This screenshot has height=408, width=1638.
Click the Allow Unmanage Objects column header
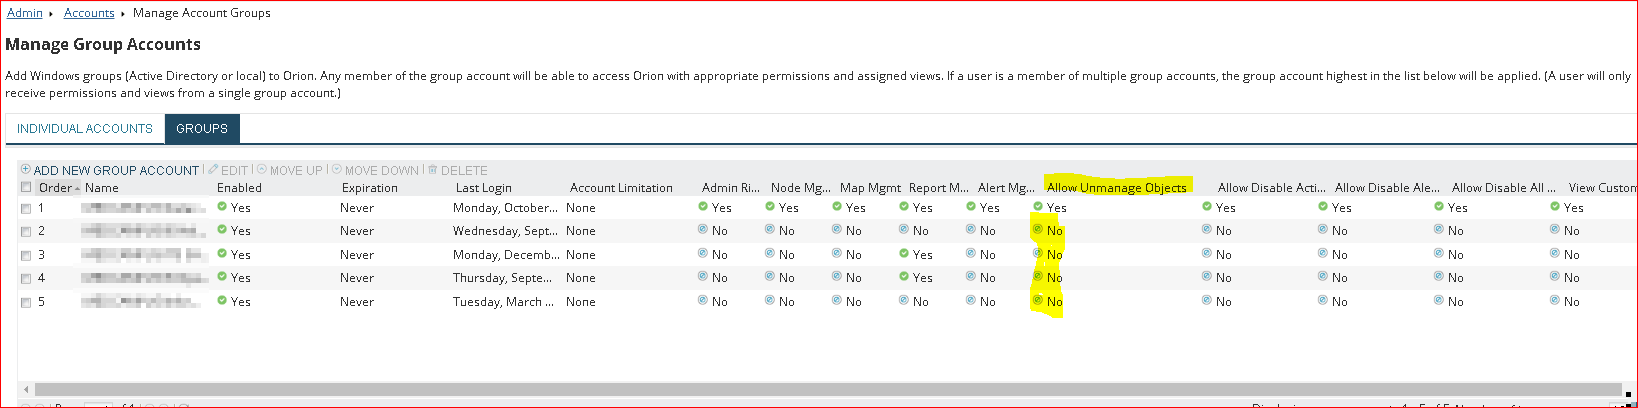1116,187
